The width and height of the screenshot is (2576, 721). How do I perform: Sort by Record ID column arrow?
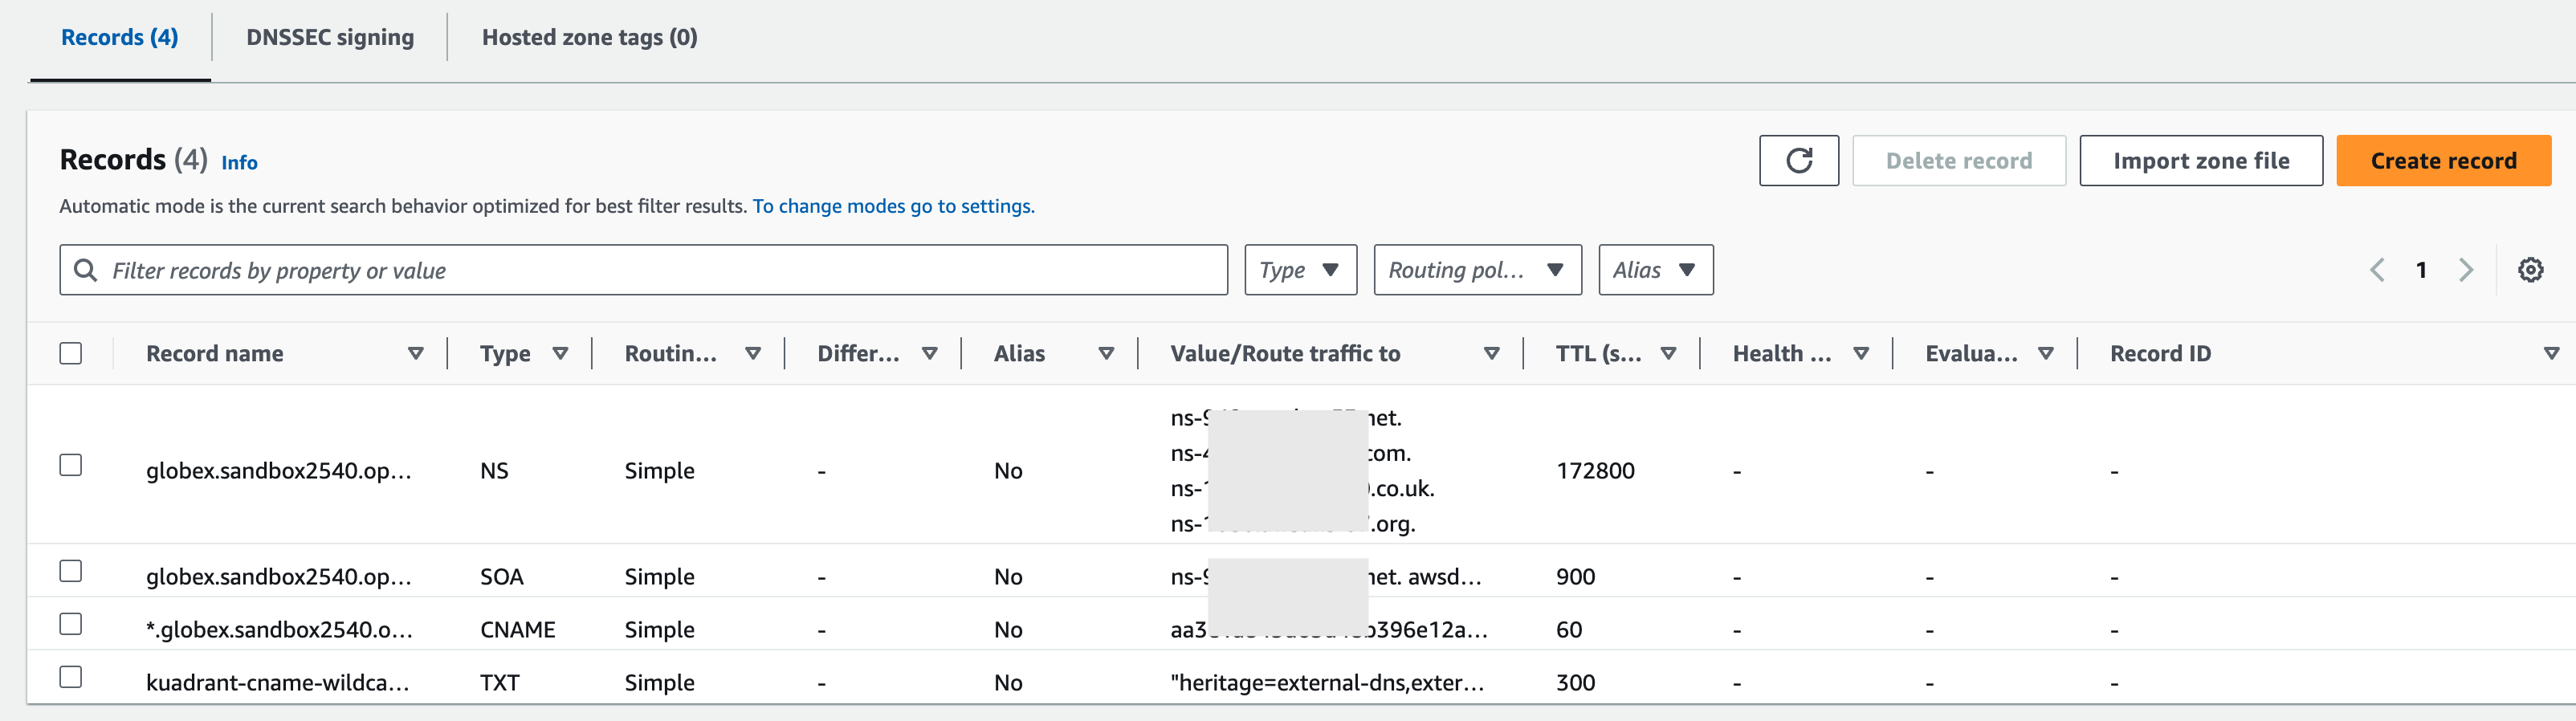tap(2551, 353)
